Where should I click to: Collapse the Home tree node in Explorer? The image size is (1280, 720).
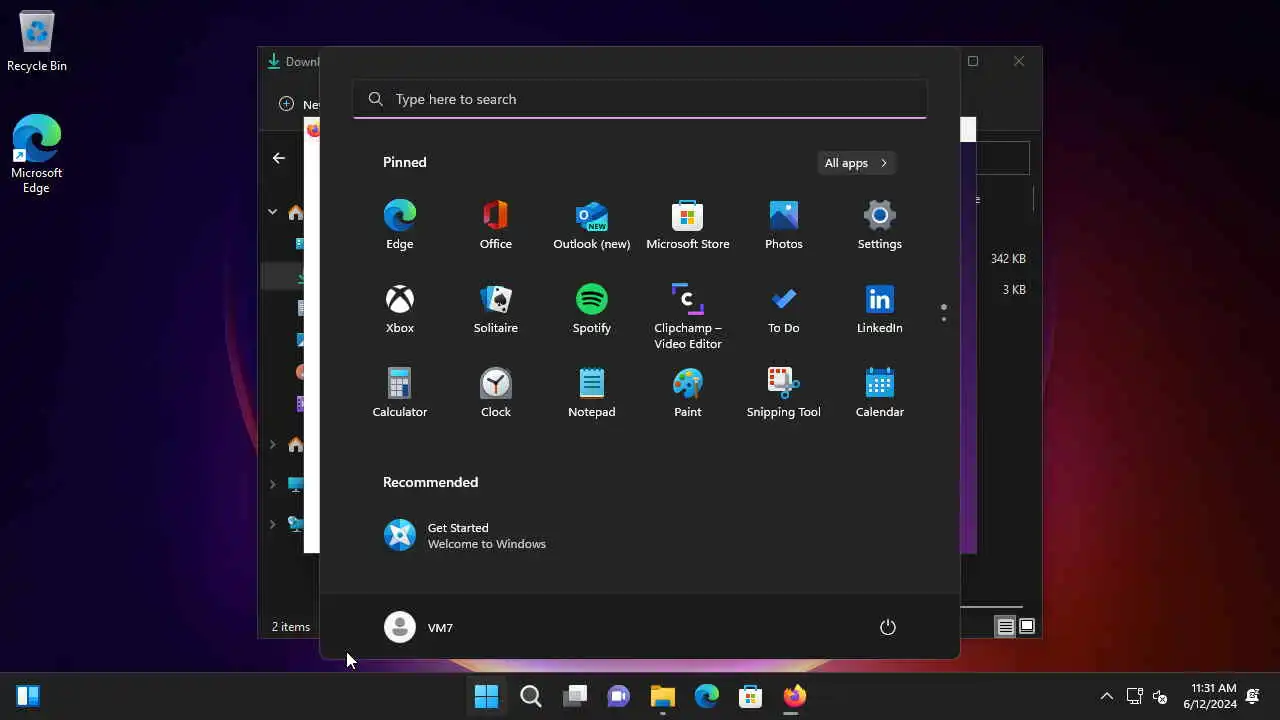tap(272, 212)
